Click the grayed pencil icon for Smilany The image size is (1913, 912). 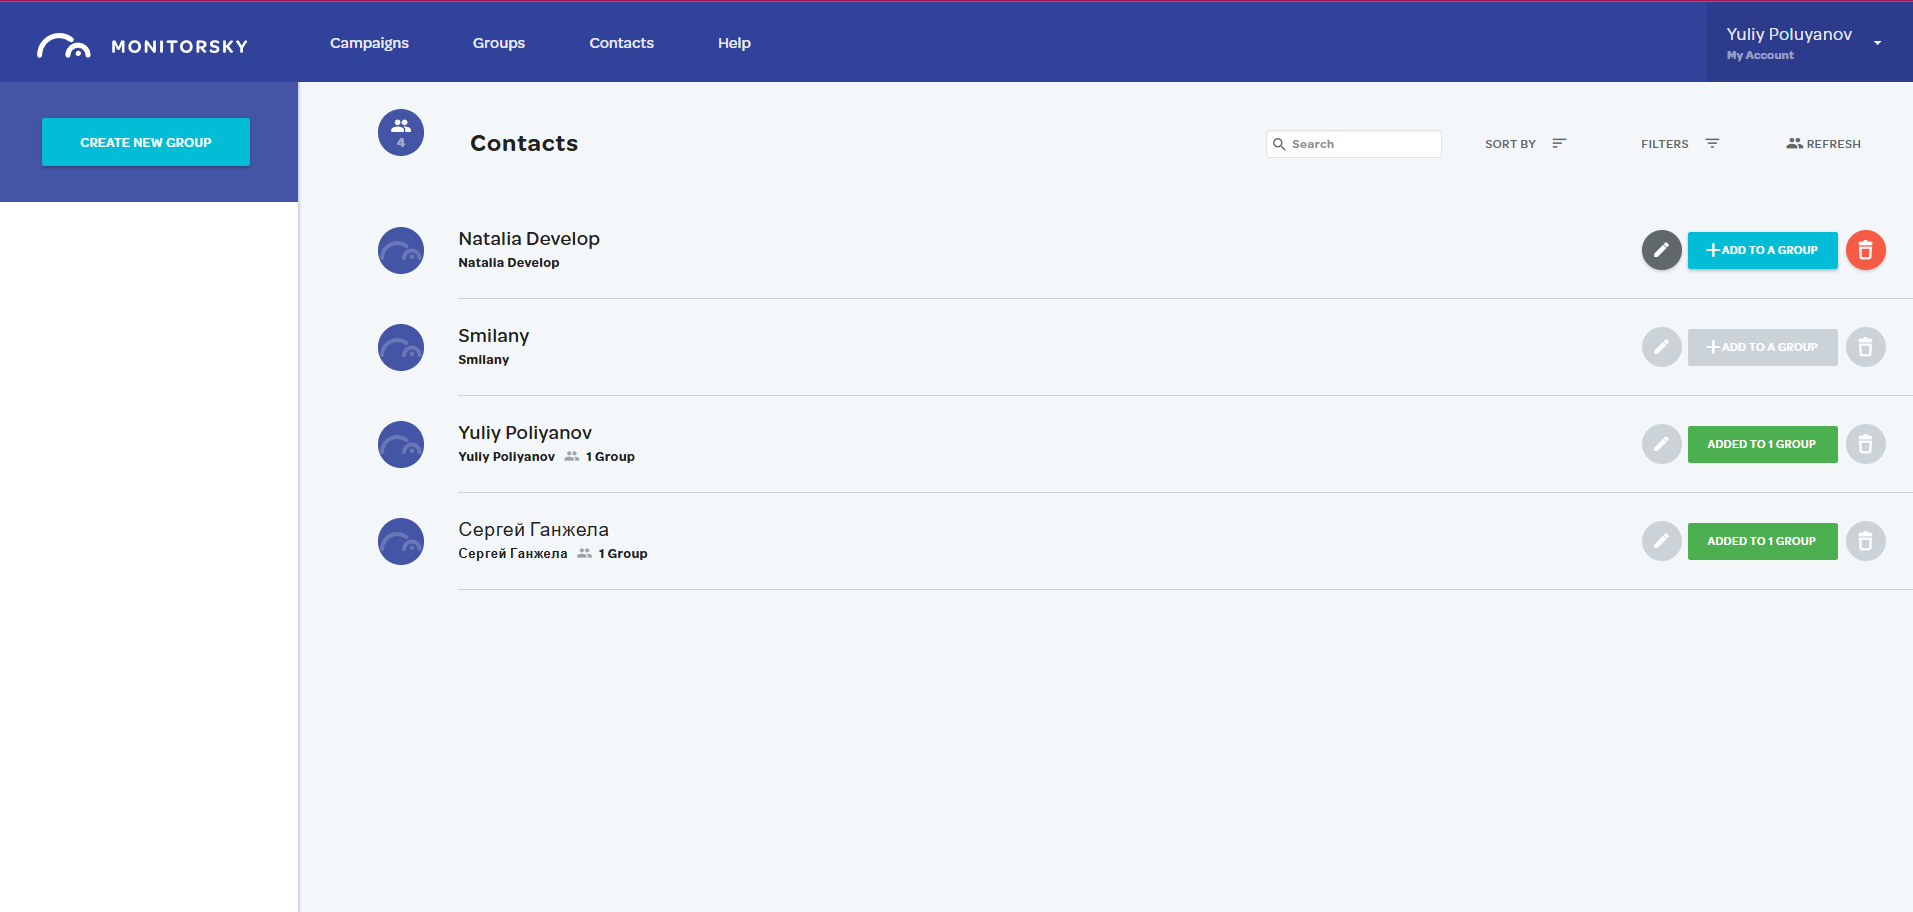click(1661, 347)
